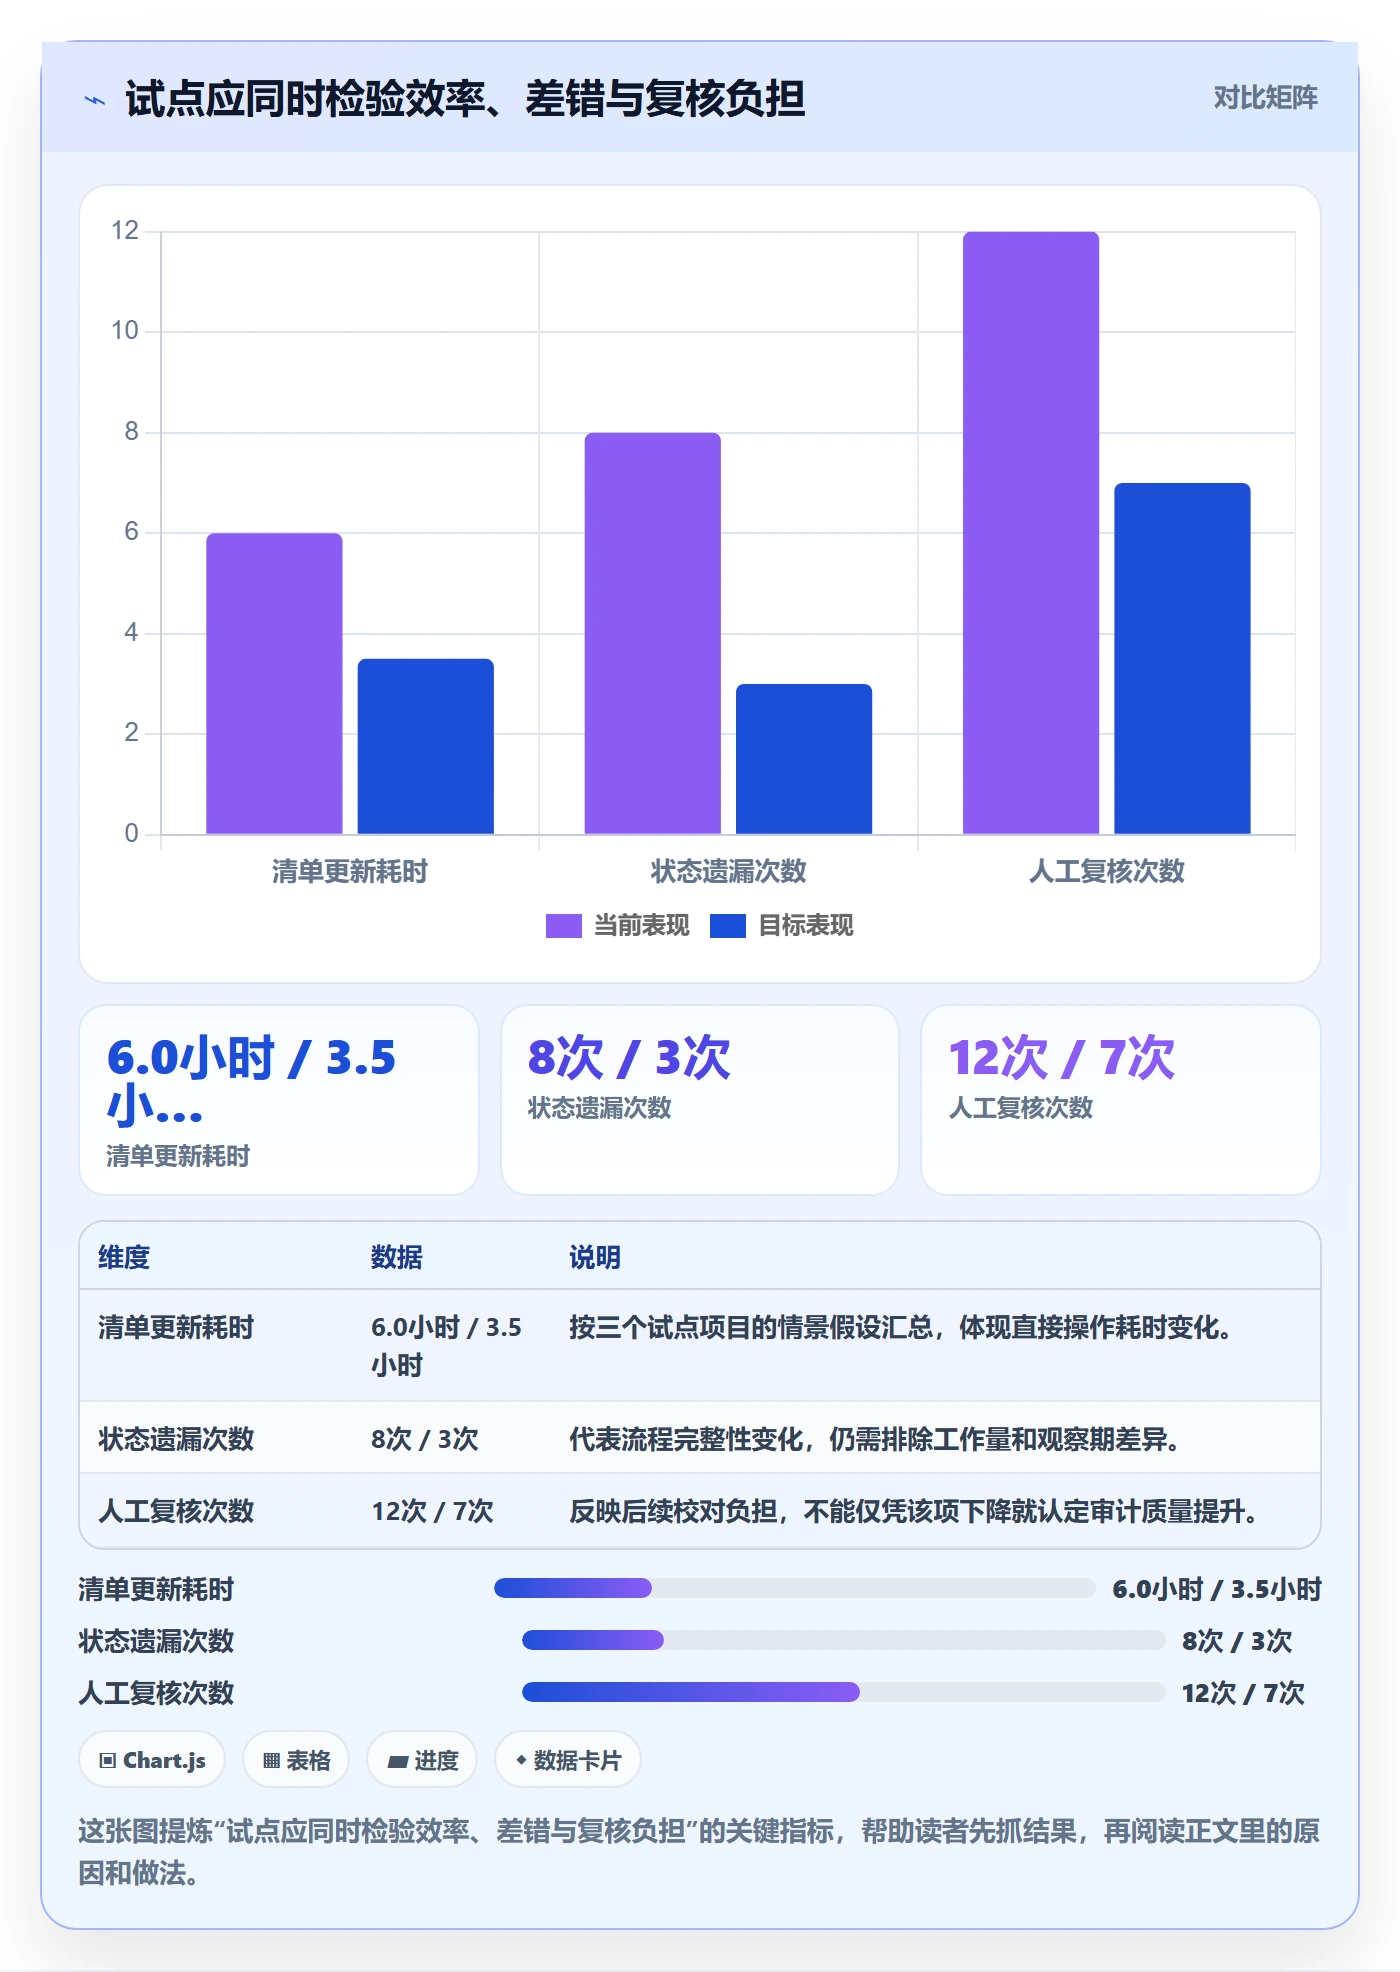Click the 说明 table column header
This screenshot has width=1400, height=1972.
coord(595,1257)
